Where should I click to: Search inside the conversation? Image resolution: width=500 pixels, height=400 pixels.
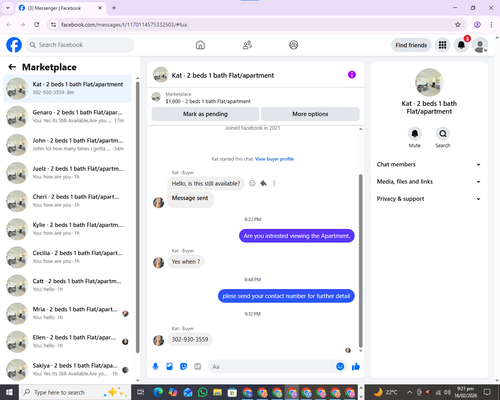pos(443,134)
